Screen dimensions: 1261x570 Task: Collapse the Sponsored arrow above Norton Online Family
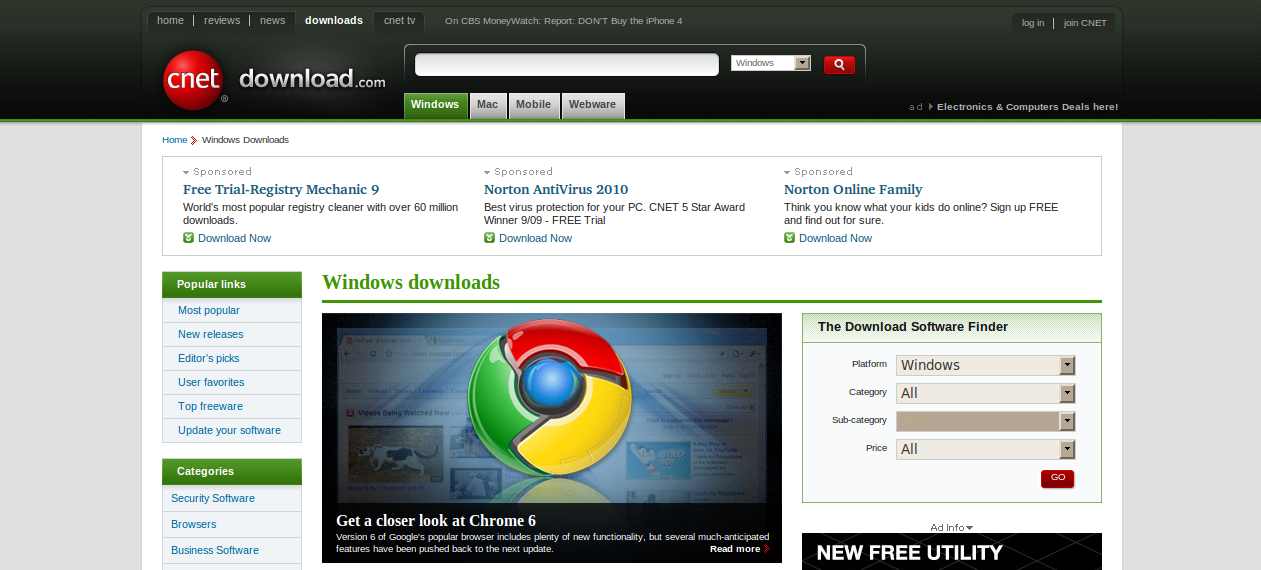787,172
